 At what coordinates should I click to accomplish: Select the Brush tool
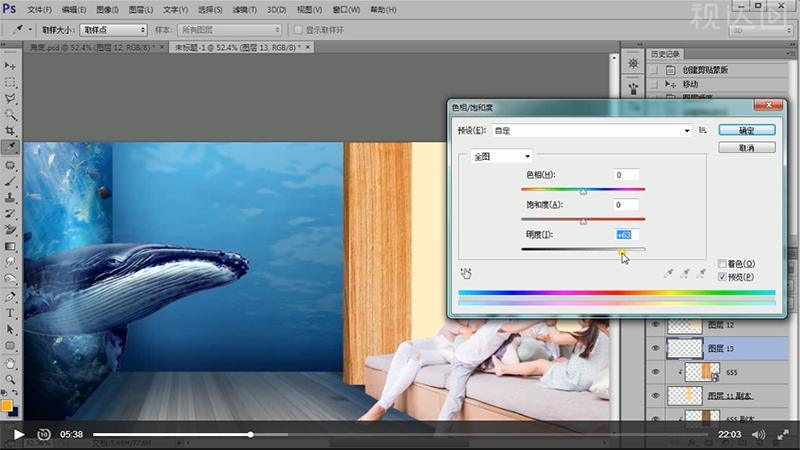point(10,182)
